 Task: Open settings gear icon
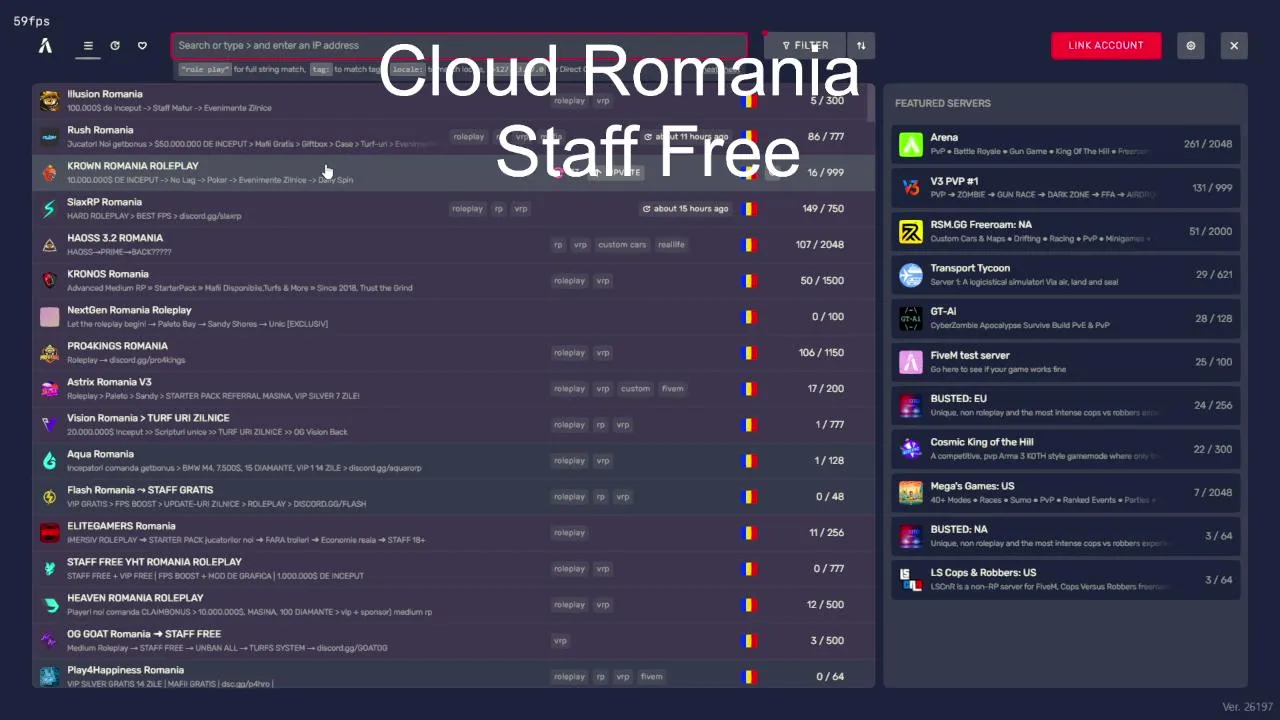[x=1191, y=45]
